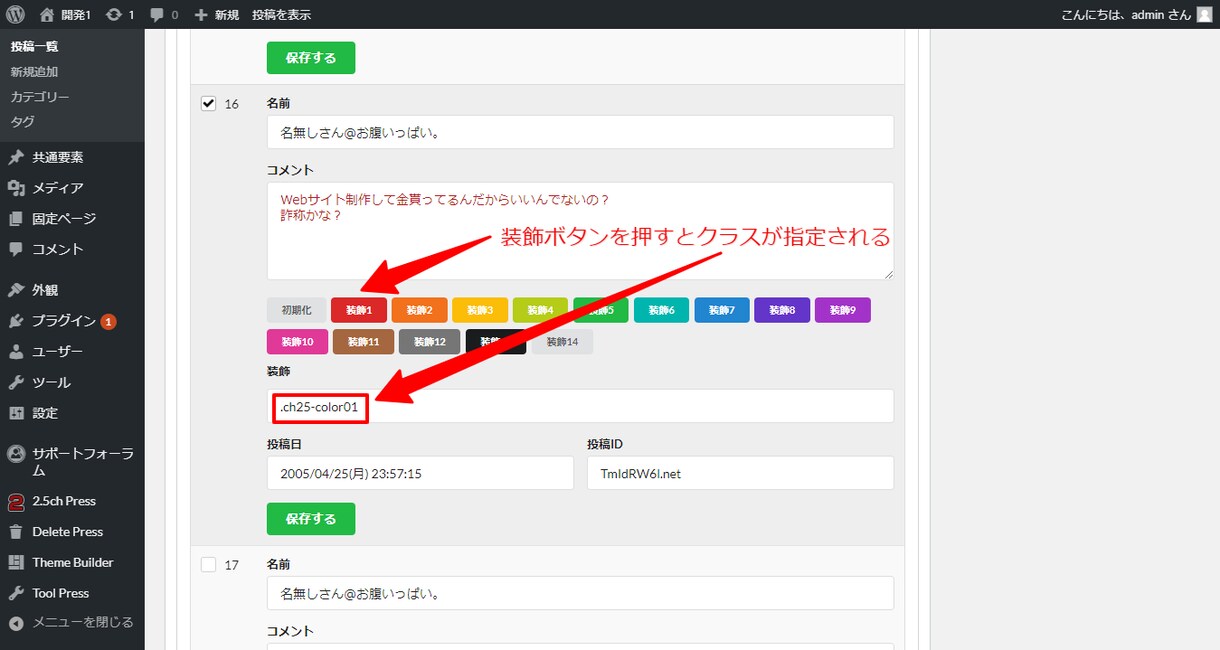The image size is (1220, 650).
Task: Open 新規追加 submenu item
Action: [35, 72]
